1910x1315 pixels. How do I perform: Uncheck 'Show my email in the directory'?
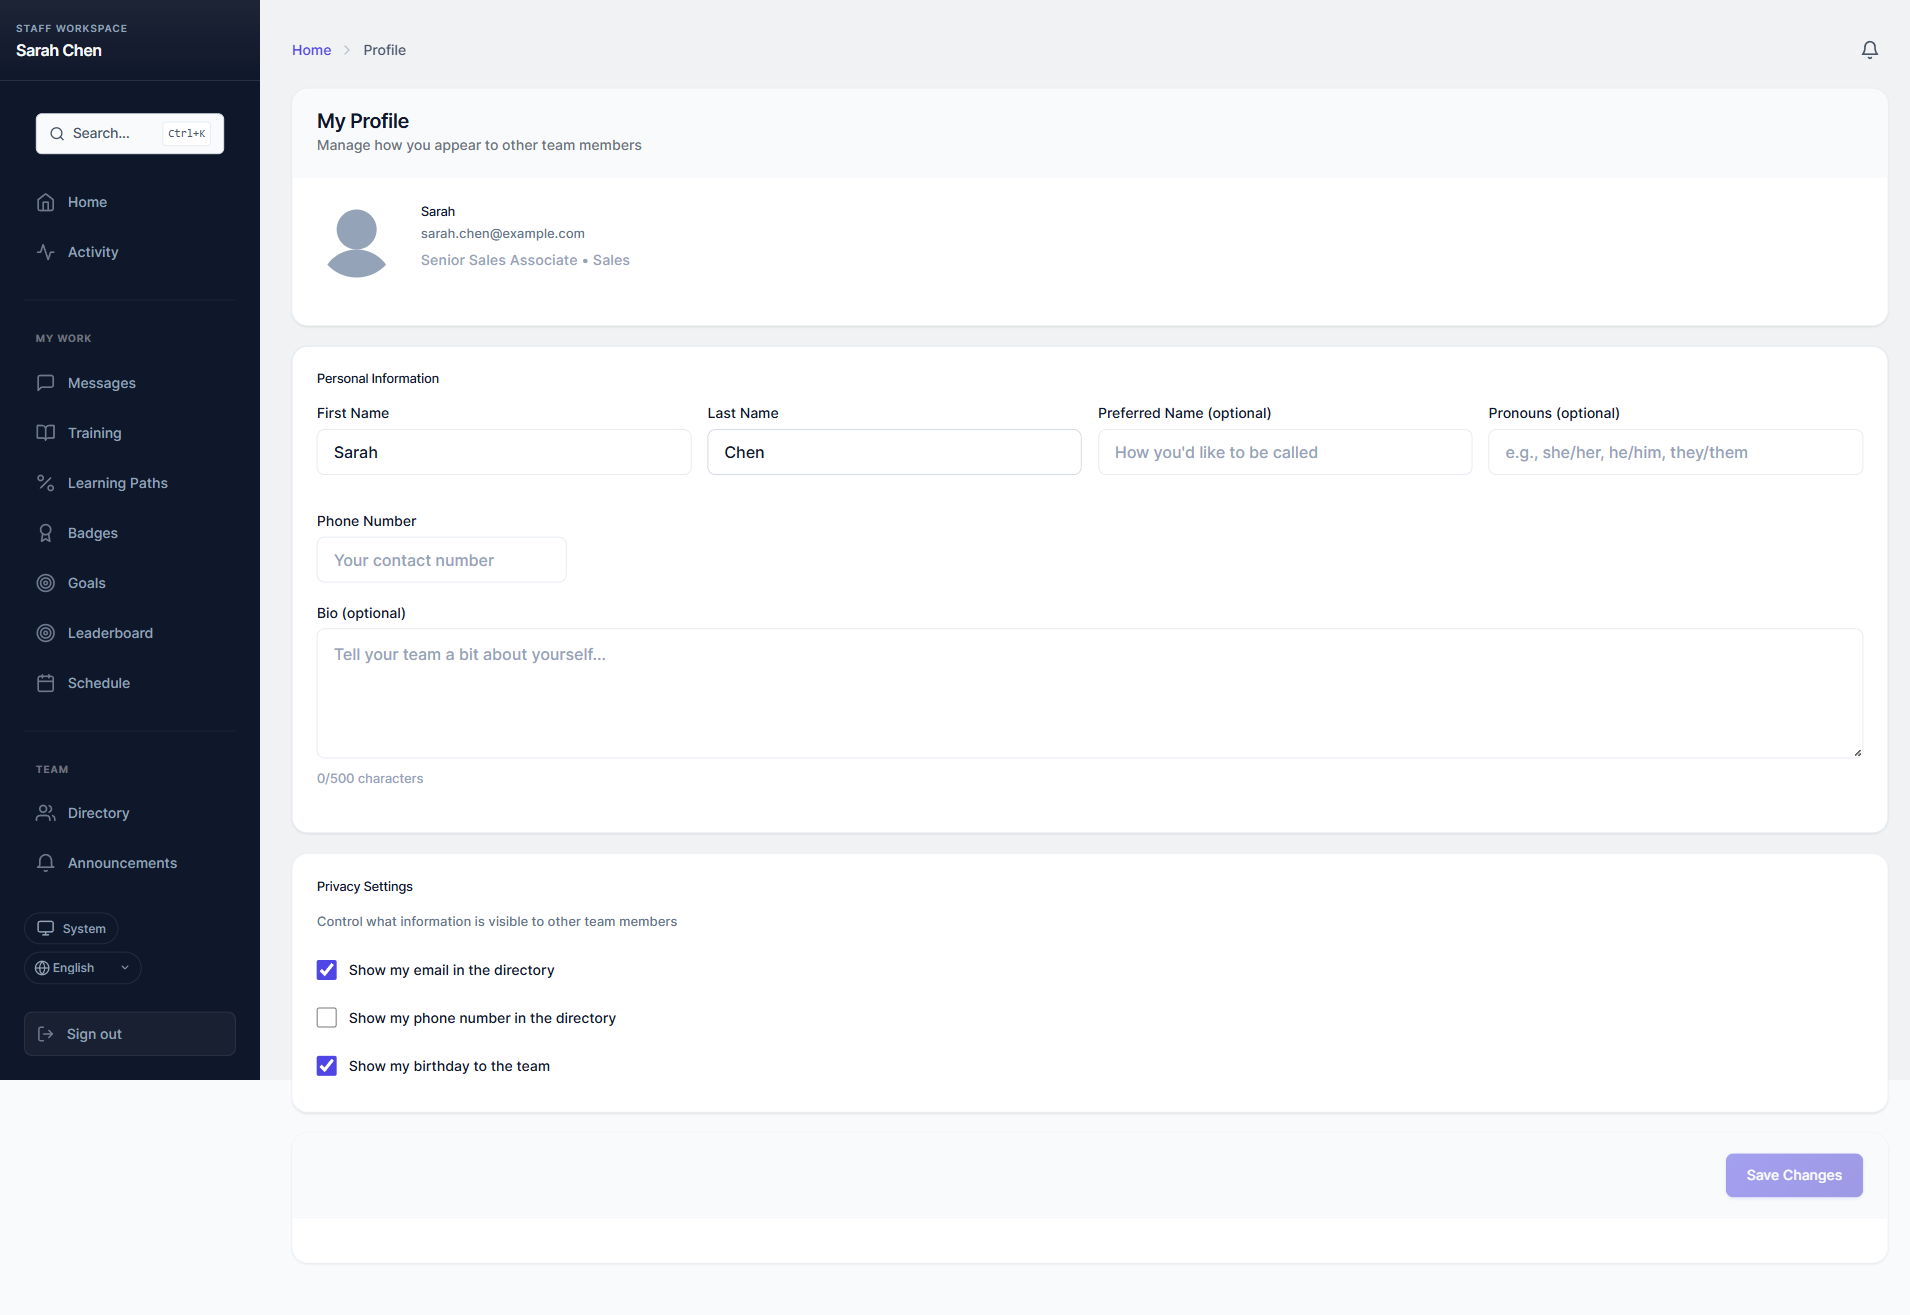(x=326, y=969)
